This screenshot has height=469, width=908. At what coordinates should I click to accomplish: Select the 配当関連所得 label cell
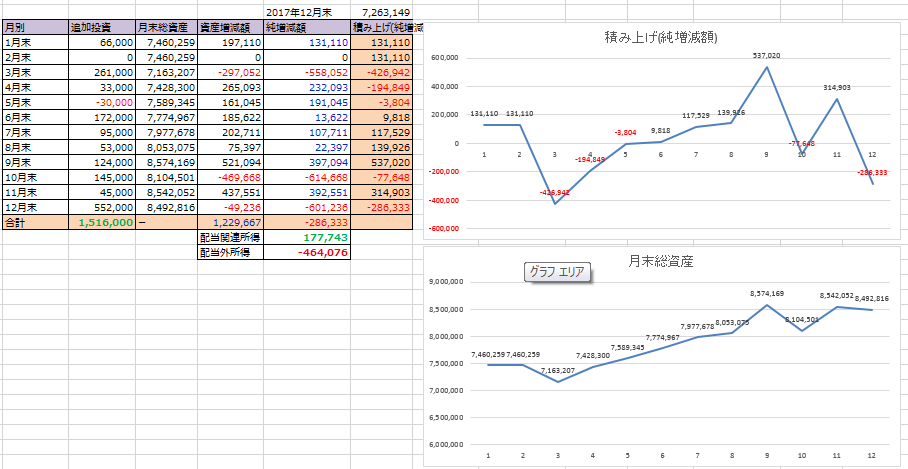(230, 238)
